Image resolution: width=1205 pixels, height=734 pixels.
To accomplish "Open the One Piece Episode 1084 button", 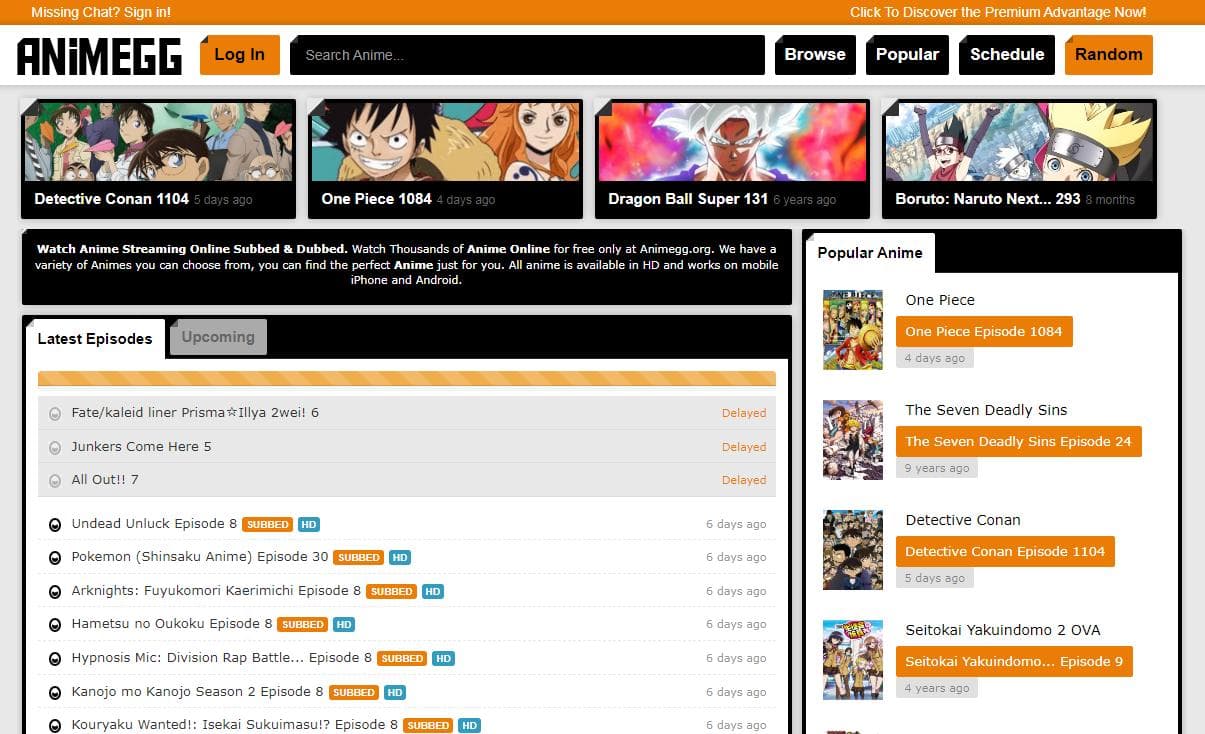I will (x=984, y=332).
